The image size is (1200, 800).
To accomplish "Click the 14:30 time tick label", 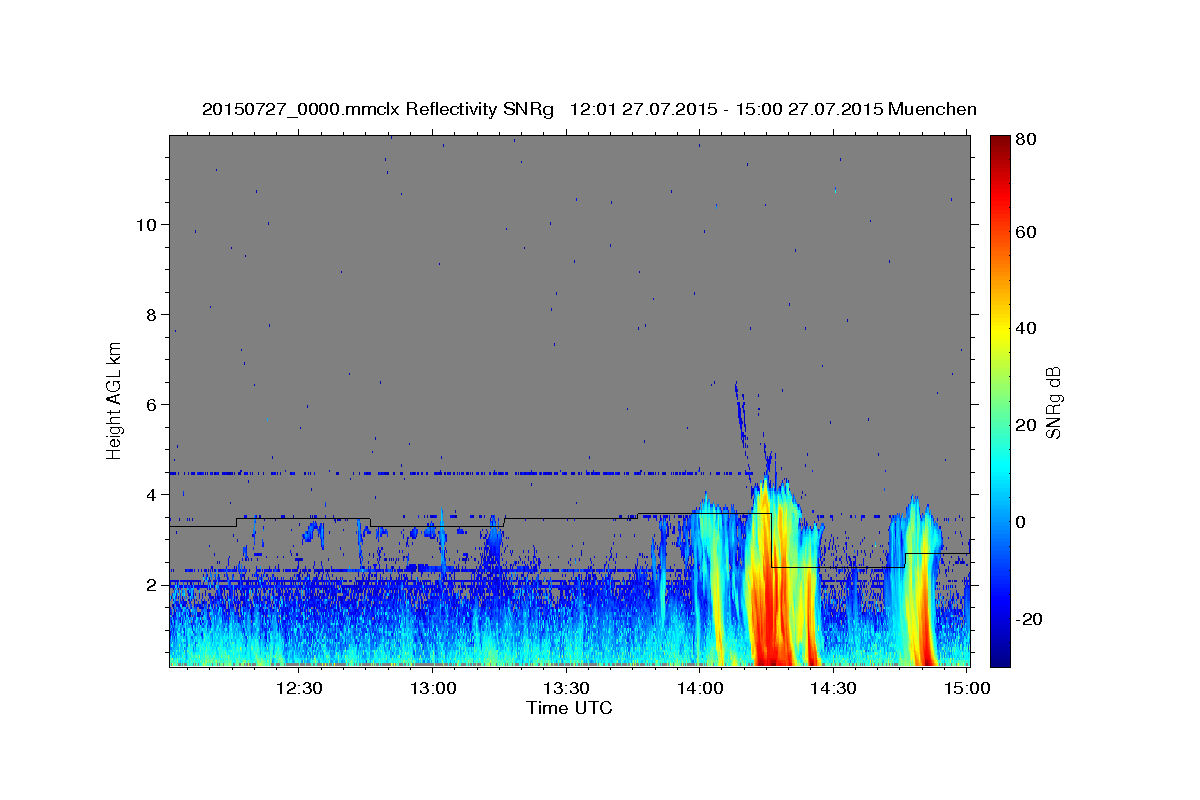I will coord(832,688).
